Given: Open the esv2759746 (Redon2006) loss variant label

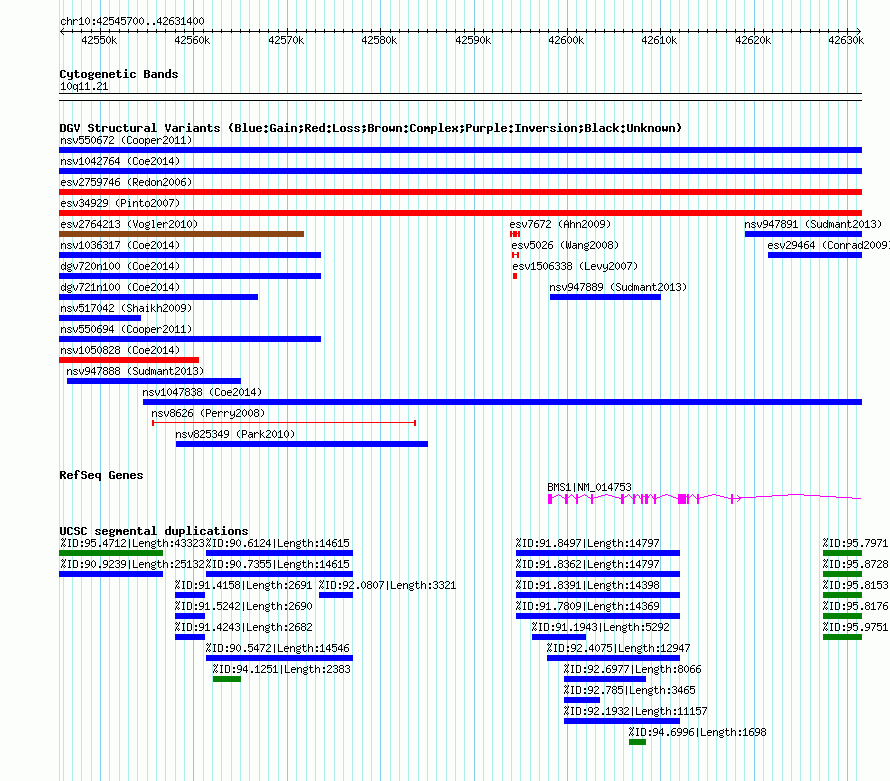Looking at the screenshot, I should click(x=126, y=182).
